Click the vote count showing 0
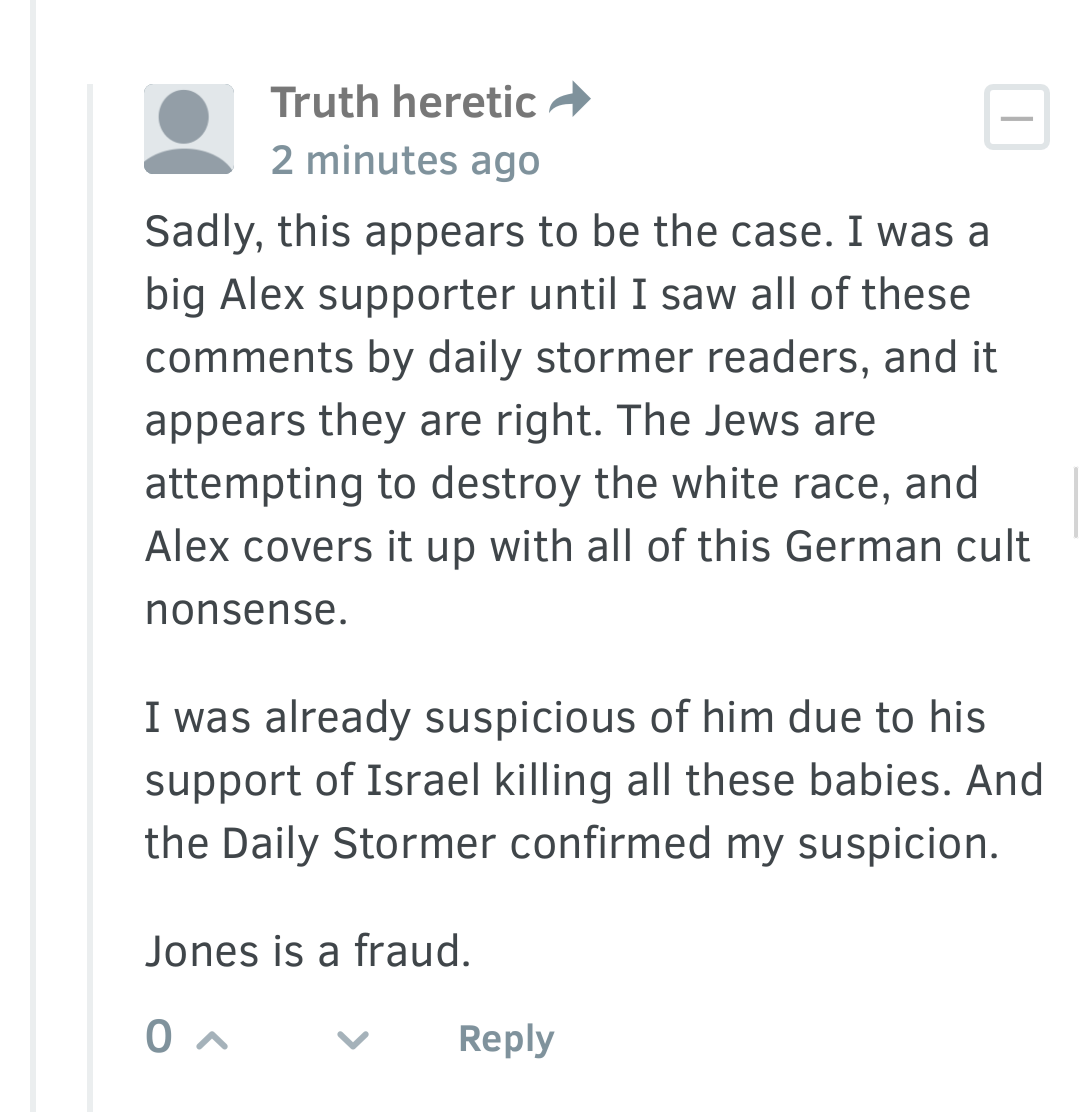Screen dimensions: 1080x1112 point(159,1037)
